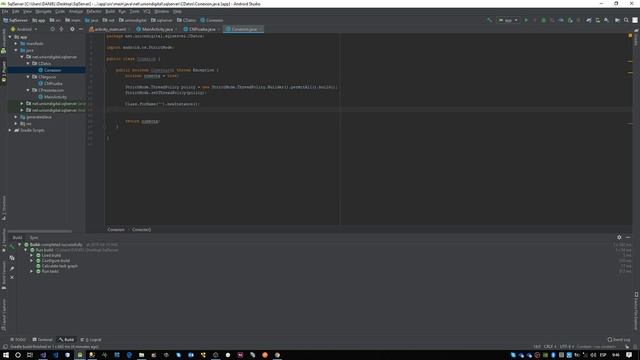Image resolution: width=640 pixels, height=360 pixels.
Task: Collapse the java folder in project tree
Action: click(16, 50)
